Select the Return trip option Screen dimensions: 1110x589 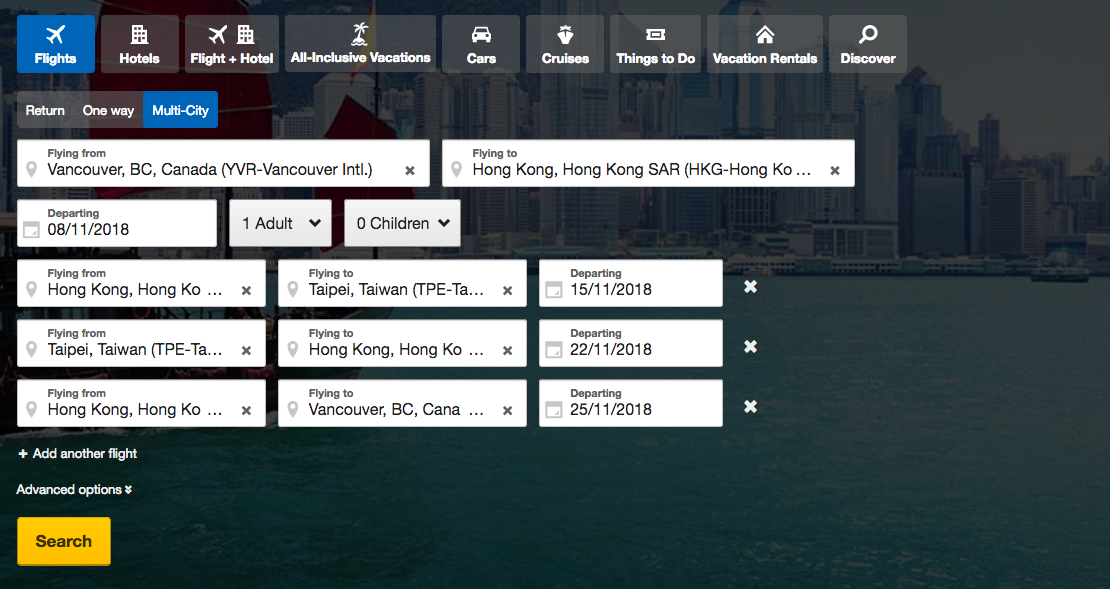[45, 110]
